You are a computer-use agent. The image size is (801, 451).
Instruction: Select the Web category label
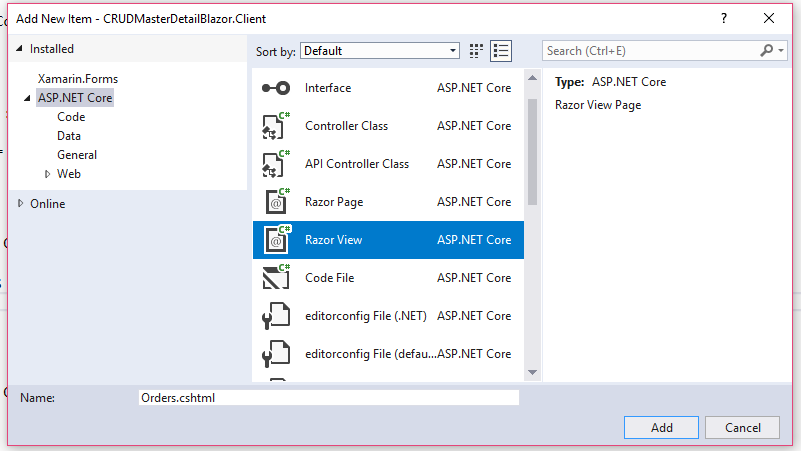point(69,174)
